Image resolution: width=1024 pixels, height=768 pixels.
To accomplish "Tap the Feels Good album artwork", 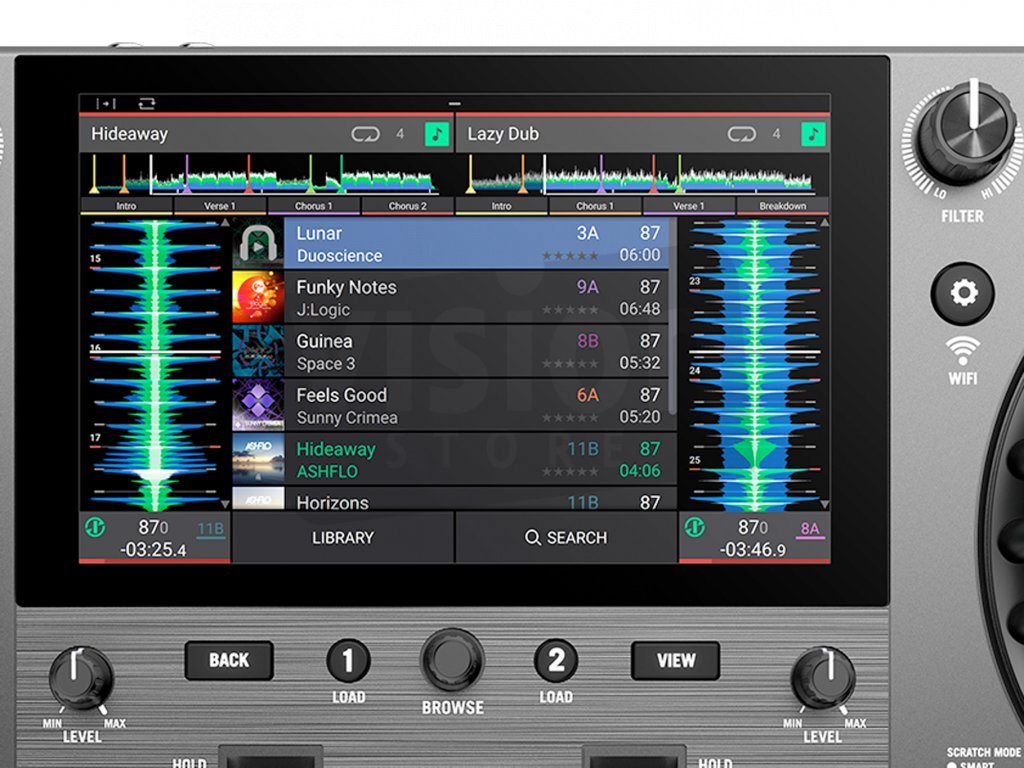I will (258, 406).
